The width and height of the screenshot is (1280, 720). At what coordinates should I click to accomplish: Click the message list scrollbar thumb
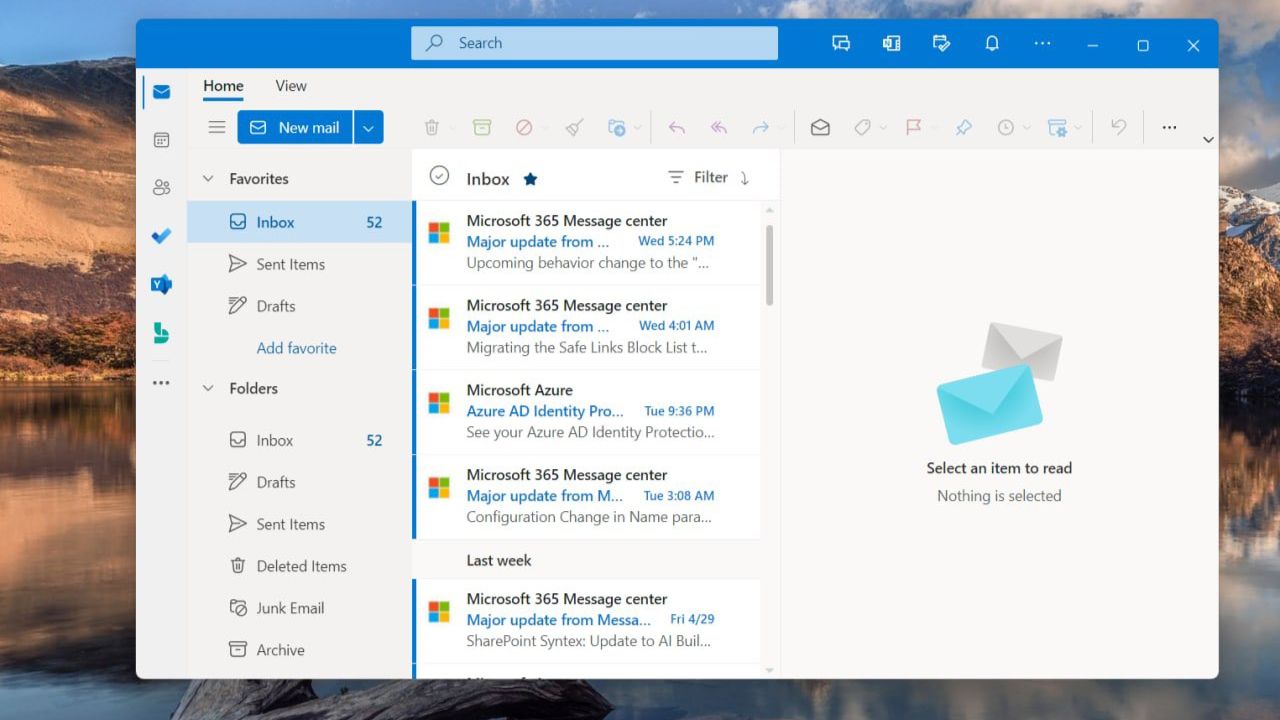pos(769,265)
